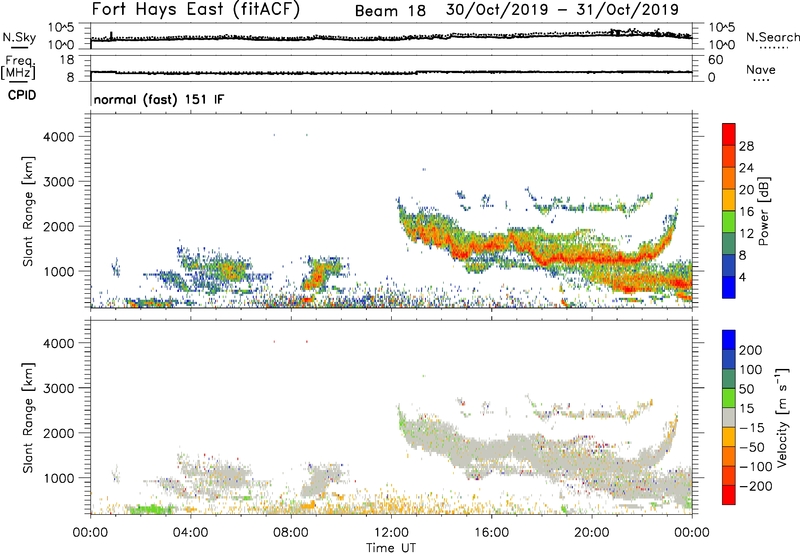800x554 pixels.
Task: Click the '20:00' time tick label
Action: click(592, 533)
